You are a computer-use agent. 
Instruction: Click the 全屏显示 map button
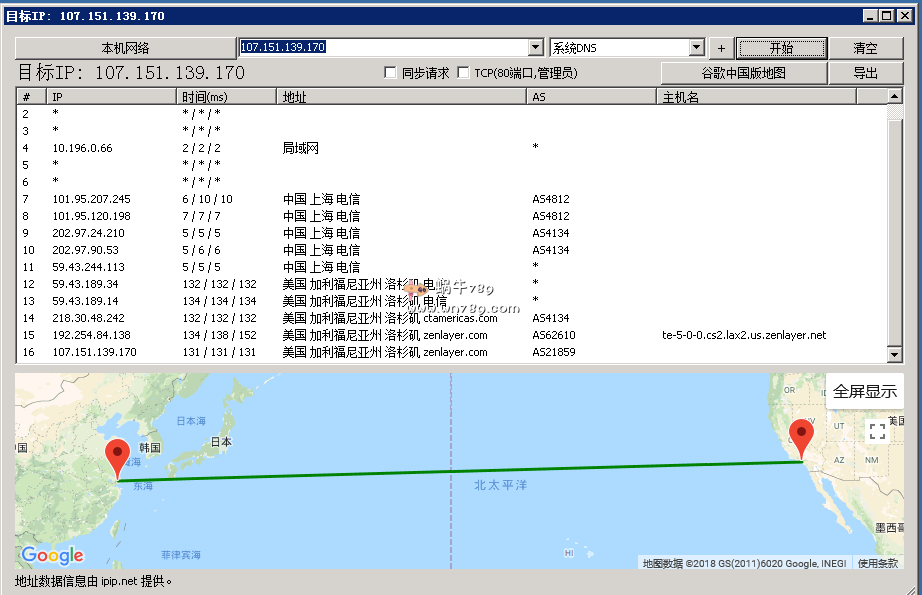coord(864,392)
